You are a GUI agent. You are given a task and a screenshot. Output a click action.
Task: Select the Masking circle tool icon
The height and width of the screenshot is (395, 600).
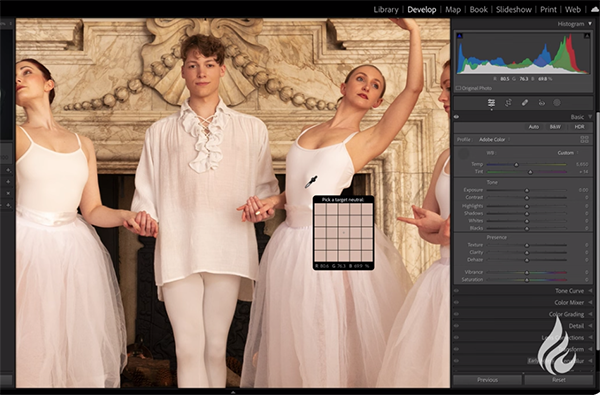coord(557,103)
